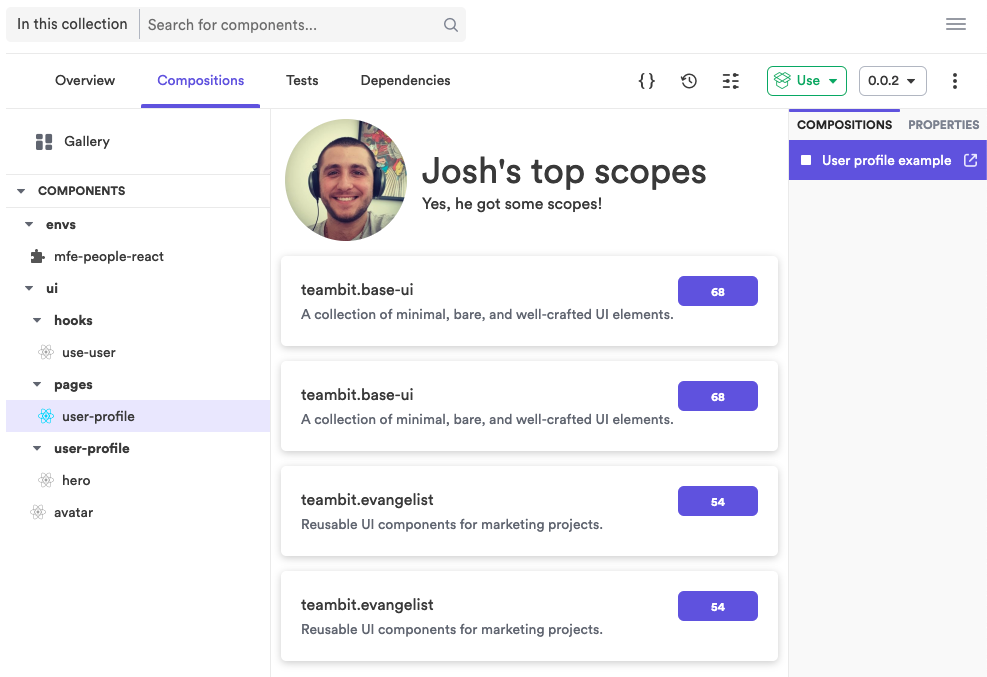Click the 54 badge on second teambit.evangelist card

click(718, 607)
